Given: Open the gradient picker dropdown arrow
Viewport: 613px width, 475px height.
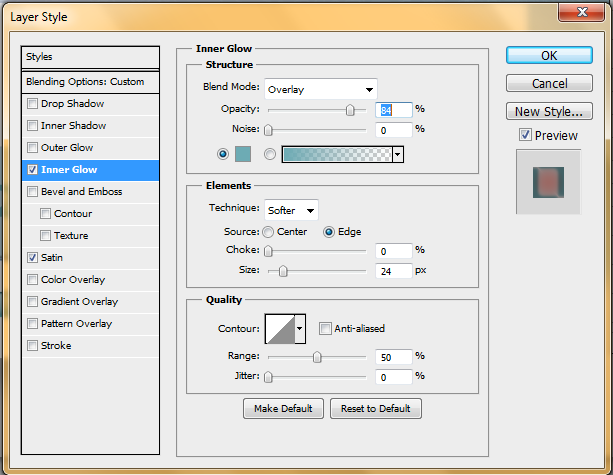Looking at the screenshot, I should pos(398,155).
